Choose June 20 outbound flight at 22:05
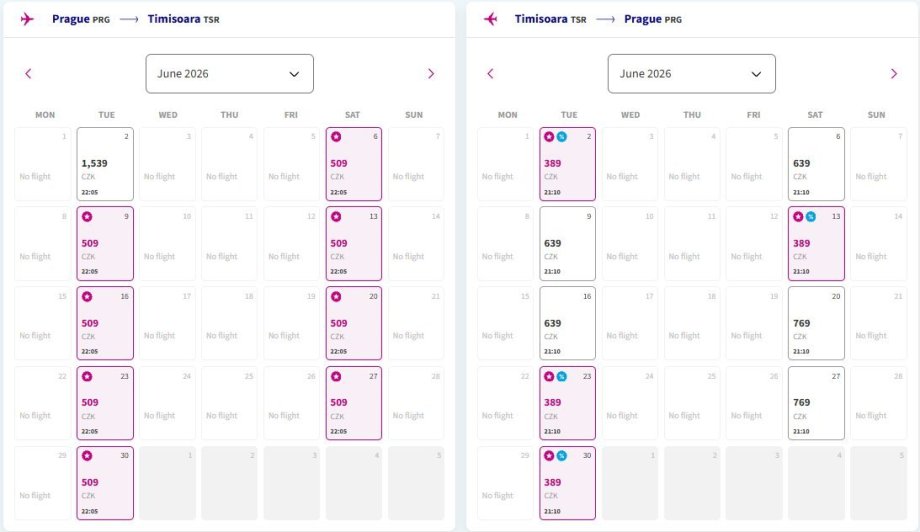 pos(353,324)
